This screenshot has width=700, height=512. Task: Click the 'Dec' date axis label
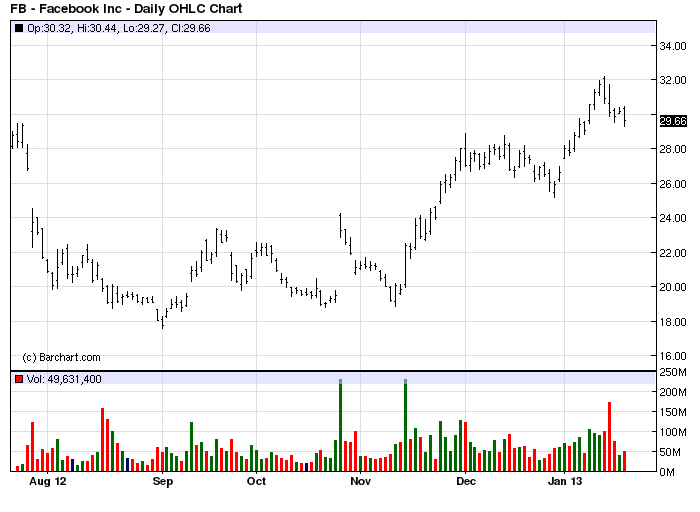coord(466,481)
